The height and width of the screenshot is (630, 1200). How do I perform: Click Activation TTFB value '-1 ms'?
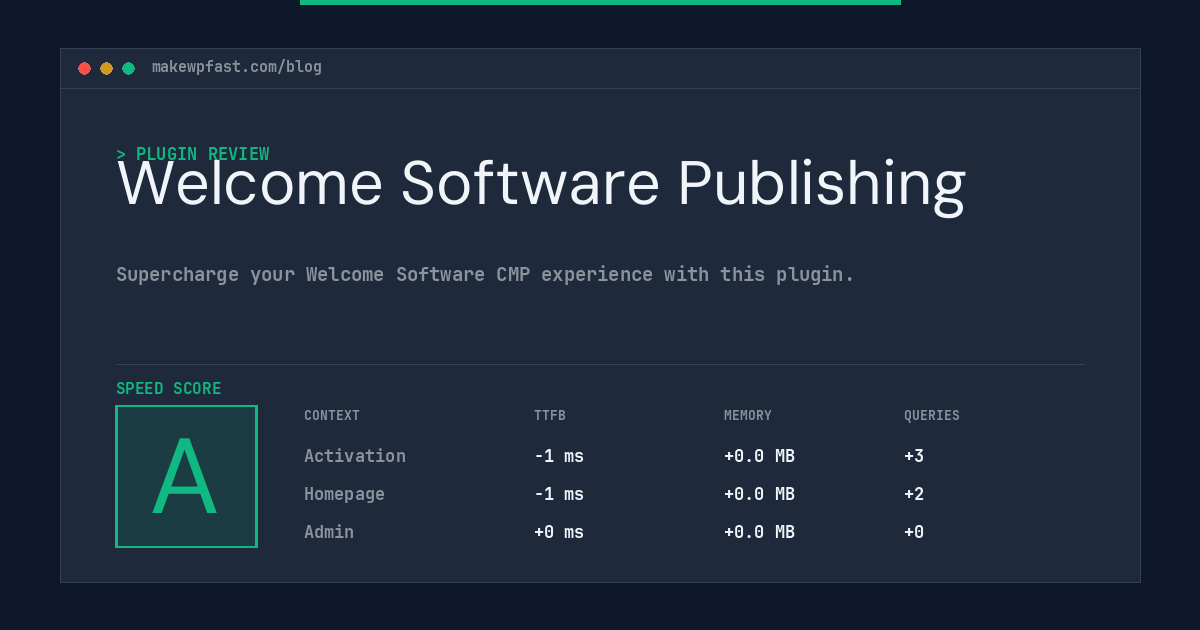point(559,456)
